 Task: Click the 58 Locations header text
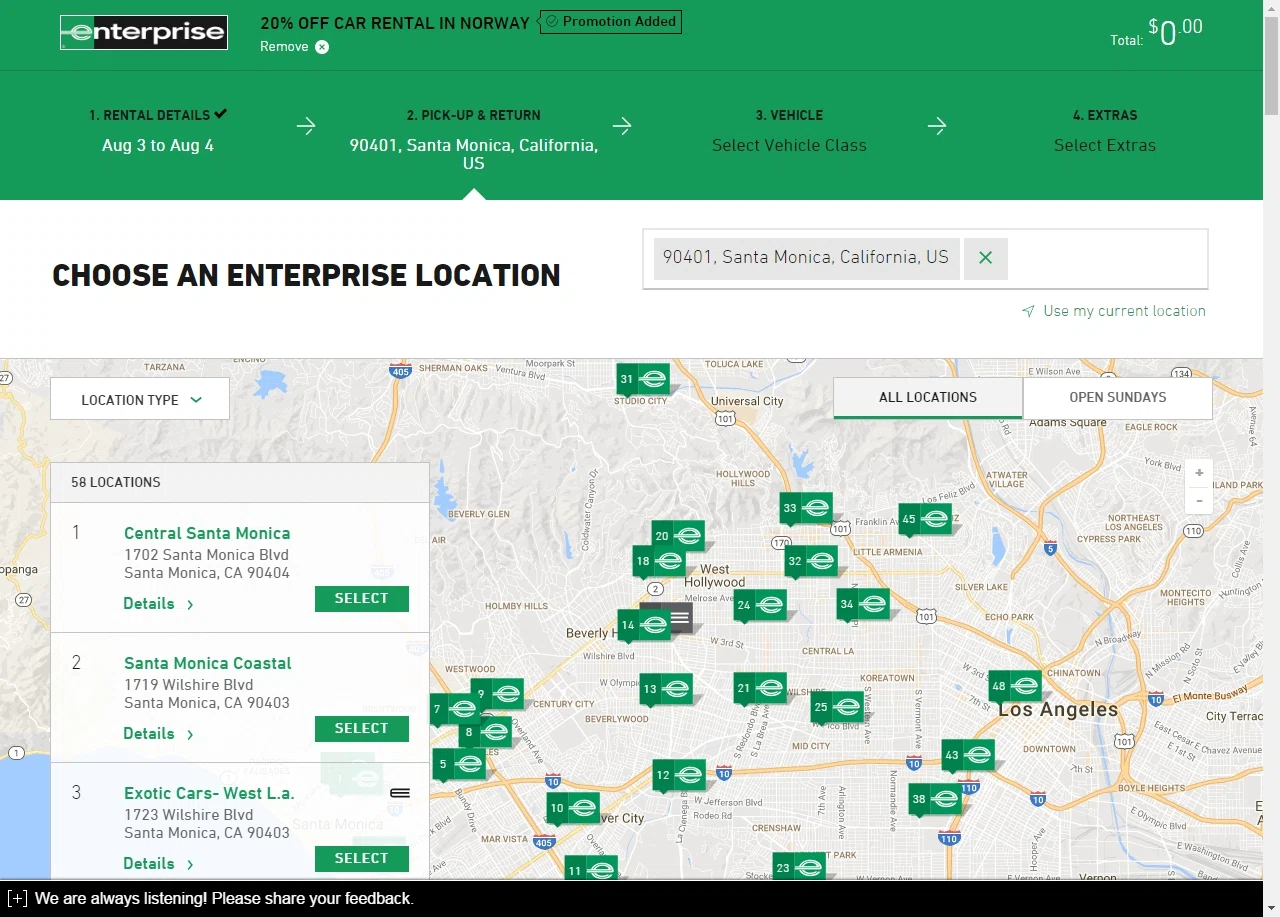(x=116, y=482)
